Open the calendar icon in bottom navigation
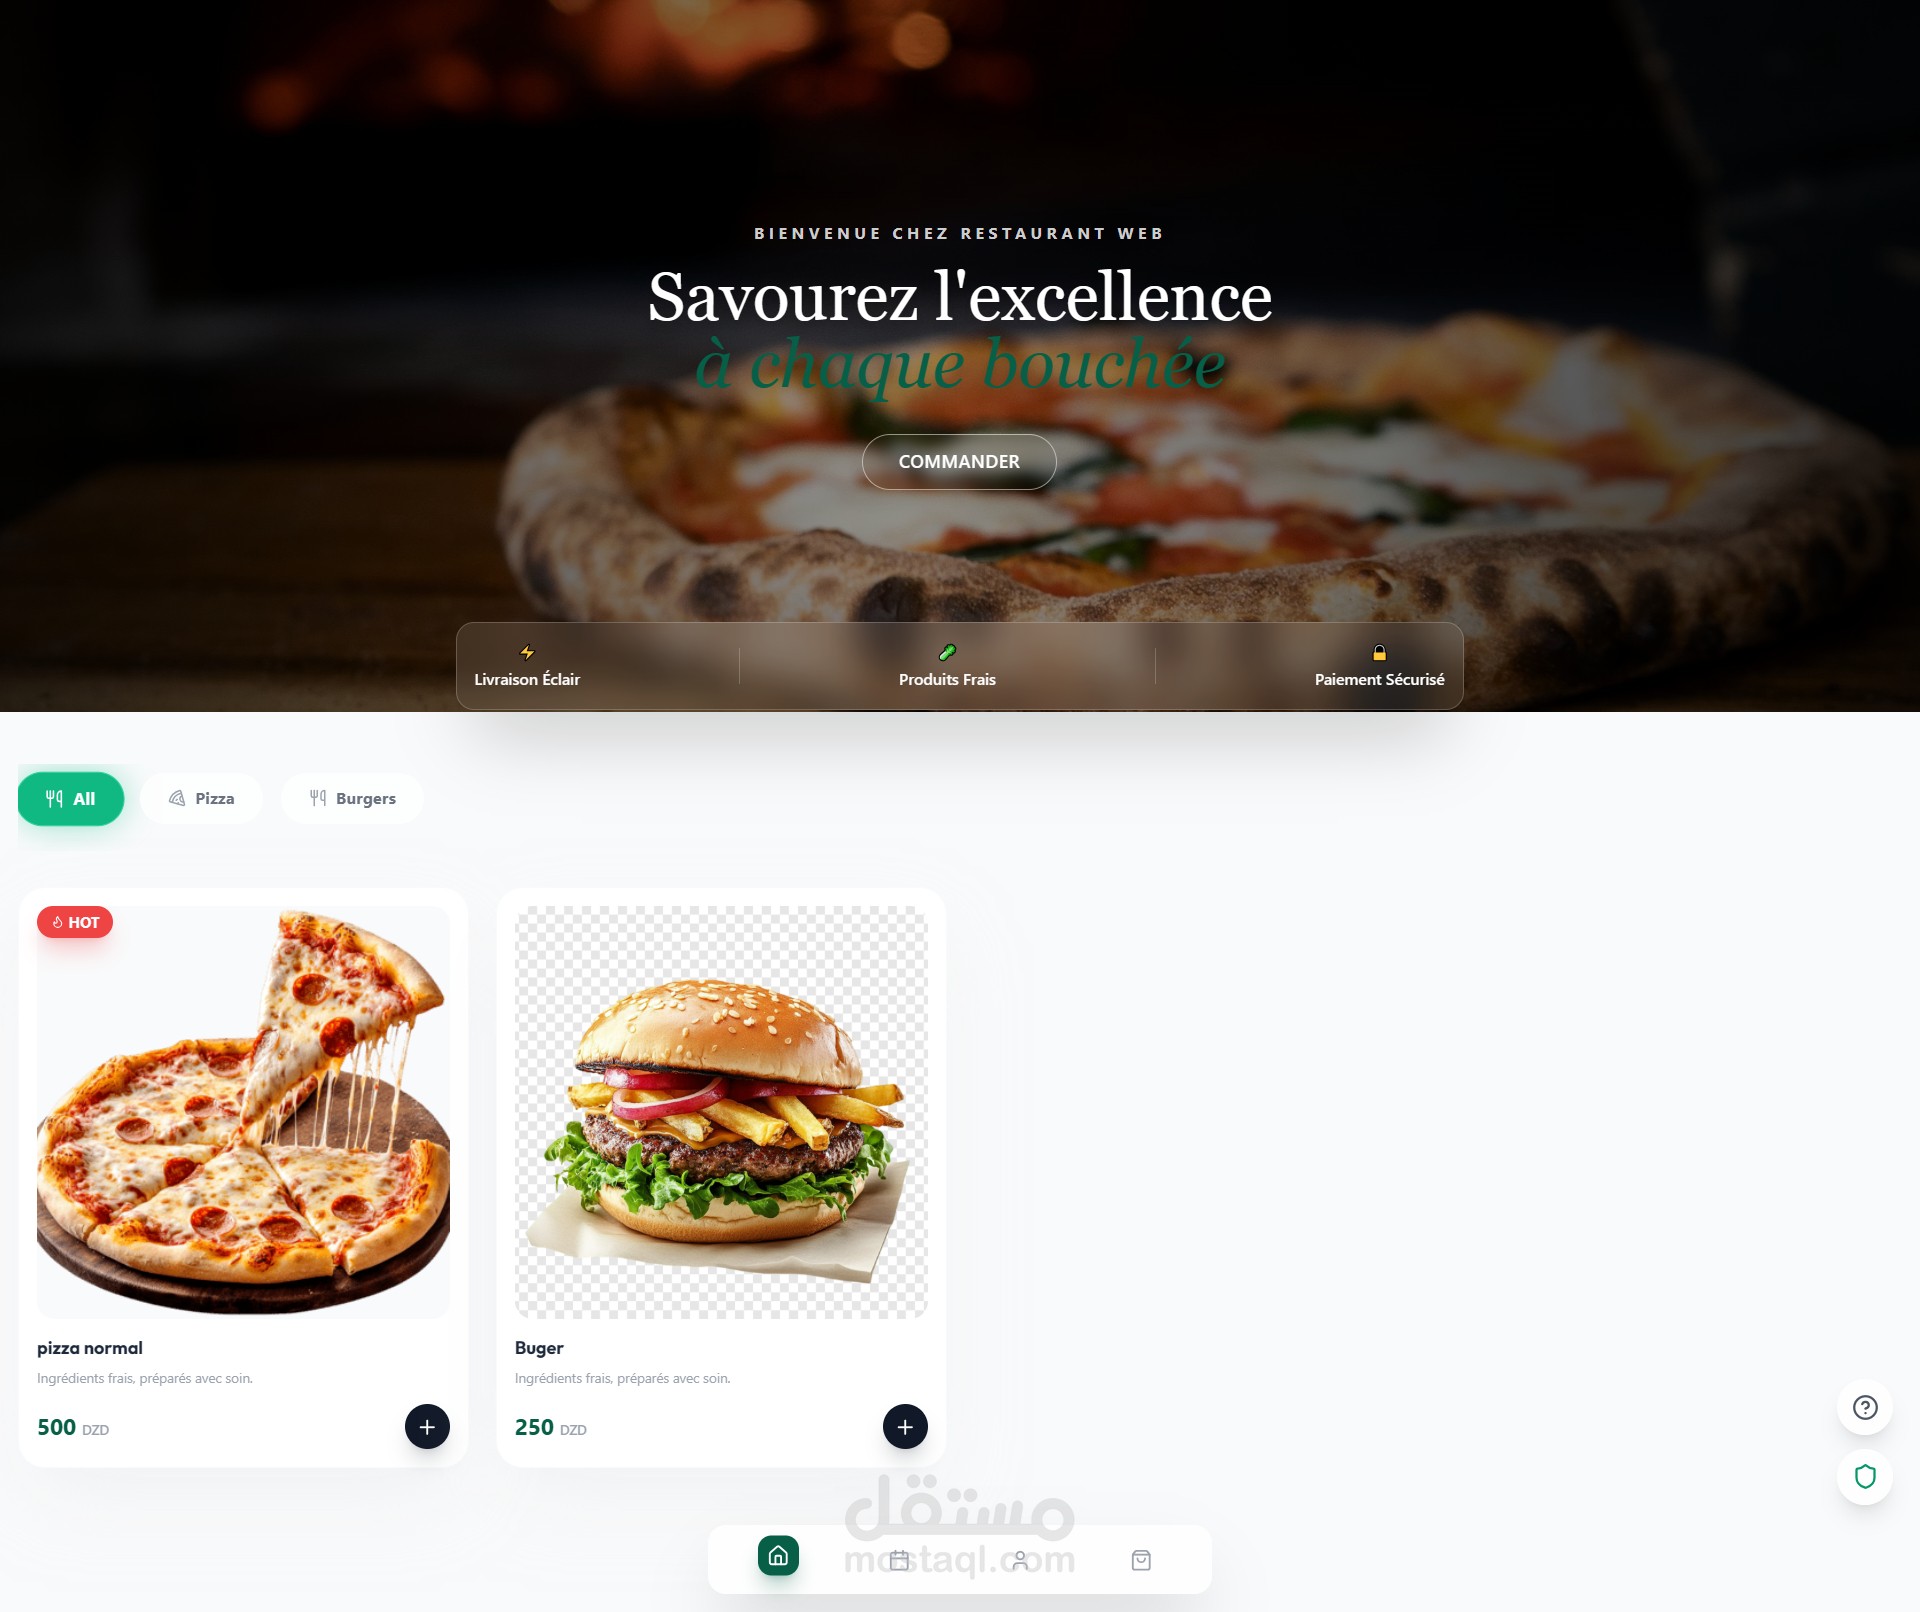This screenshot has width=1920, height=1612. 899,1560
